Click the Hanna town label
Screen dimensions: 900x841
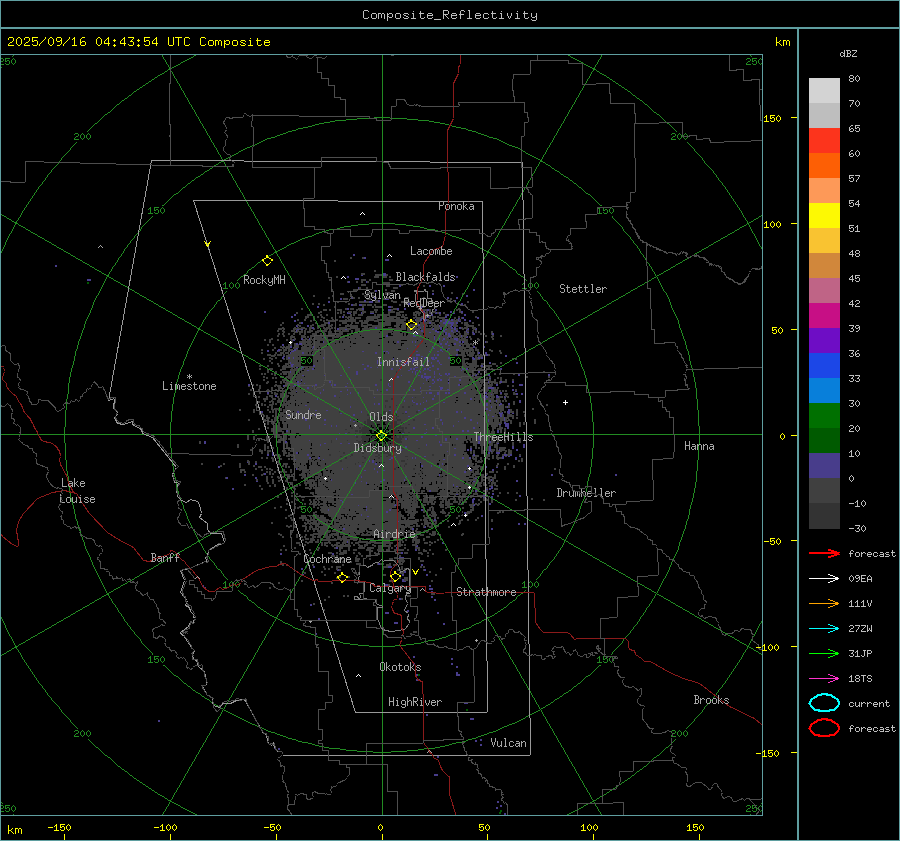click(699, 446)
